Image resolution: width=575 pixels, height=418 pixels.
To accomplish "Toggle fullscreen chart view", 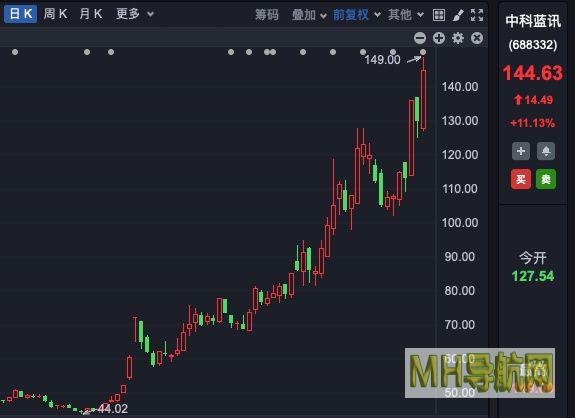I will (x=477, y=15).
